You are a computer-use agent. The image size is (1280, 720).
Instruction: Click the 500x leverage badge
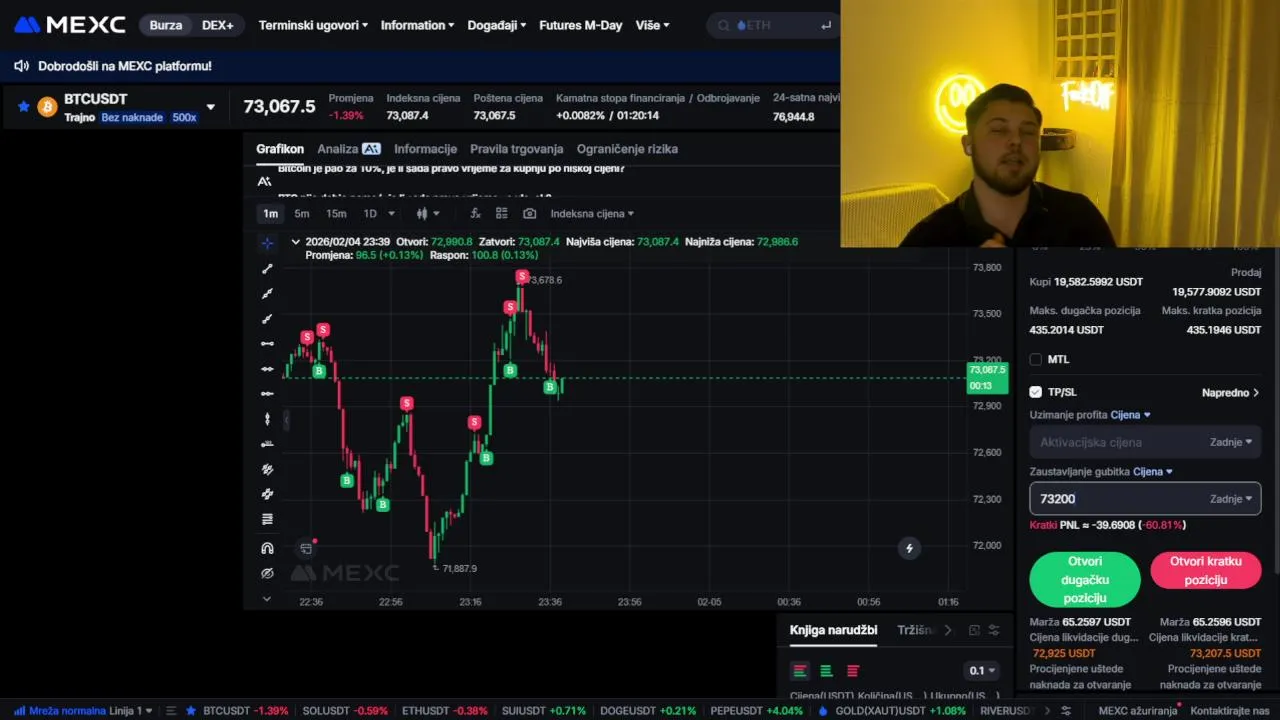point(184,117)
